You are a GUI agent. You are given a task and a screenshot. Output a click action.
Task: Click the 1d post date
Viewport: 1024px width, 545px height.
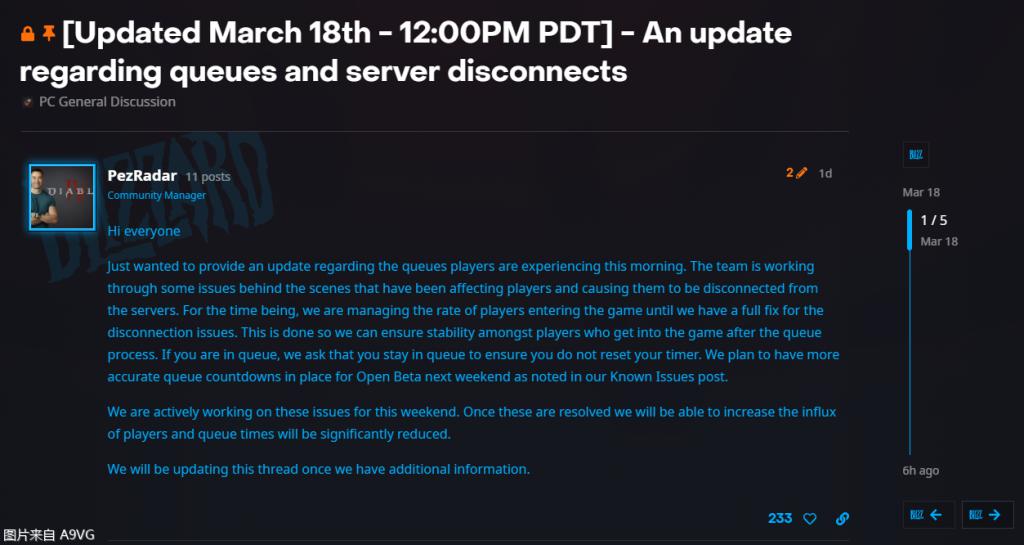pos(825,174)
